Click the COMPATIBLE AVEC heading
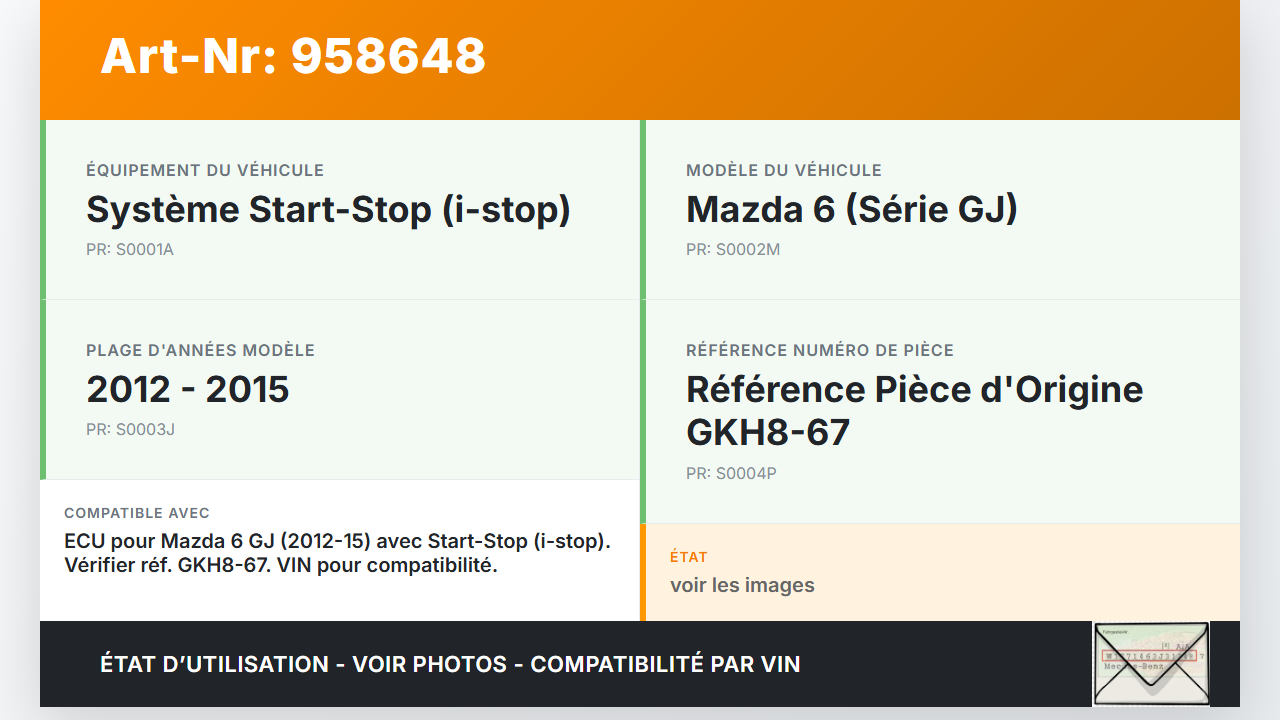 pos(137,513)
